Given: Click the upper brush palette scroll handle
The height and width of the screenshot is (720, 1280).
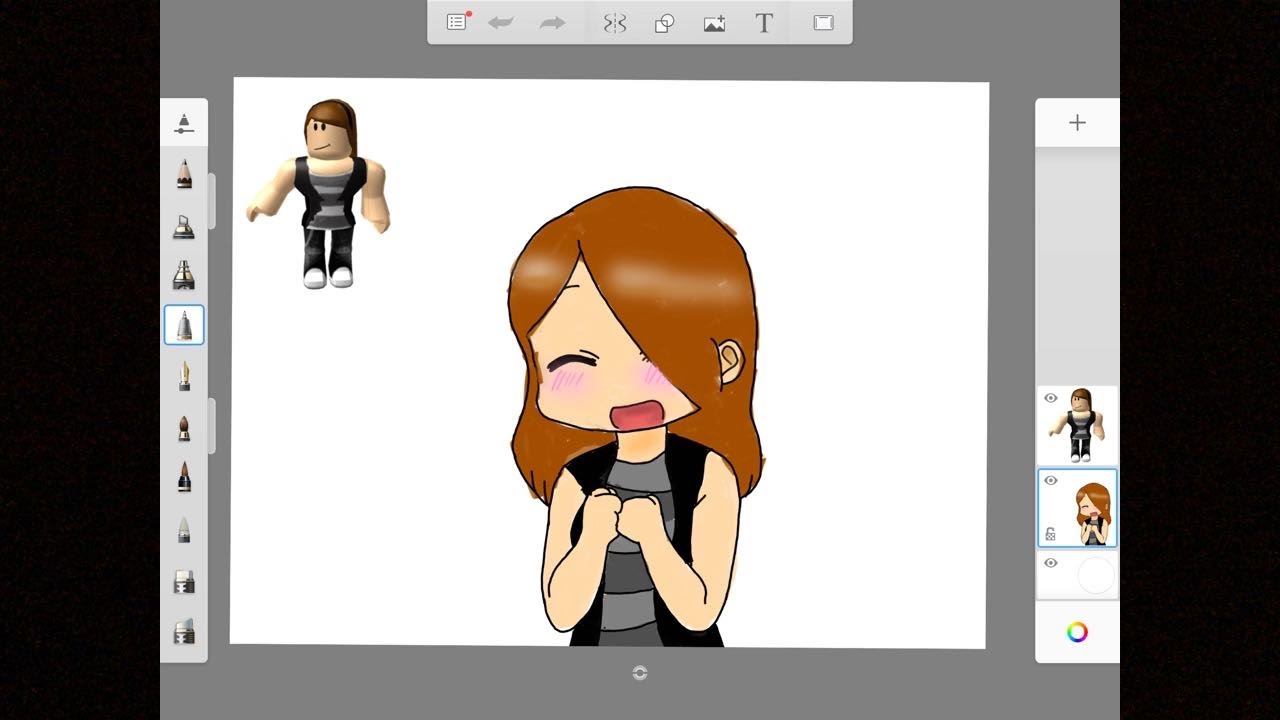Looking at the screenshot, I should pyautogui.click(x=211, y=201).
